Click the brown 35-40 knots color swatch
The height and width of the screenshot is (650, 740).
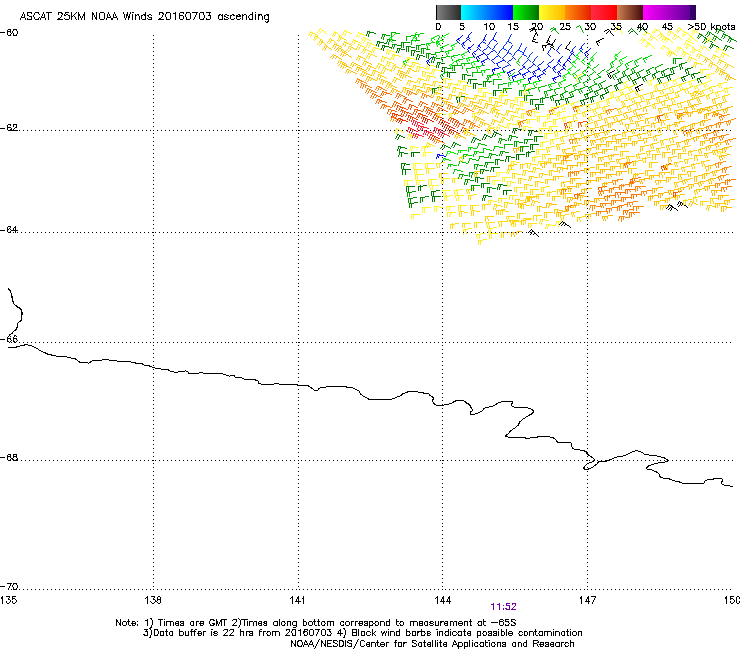tap(630, 12)
